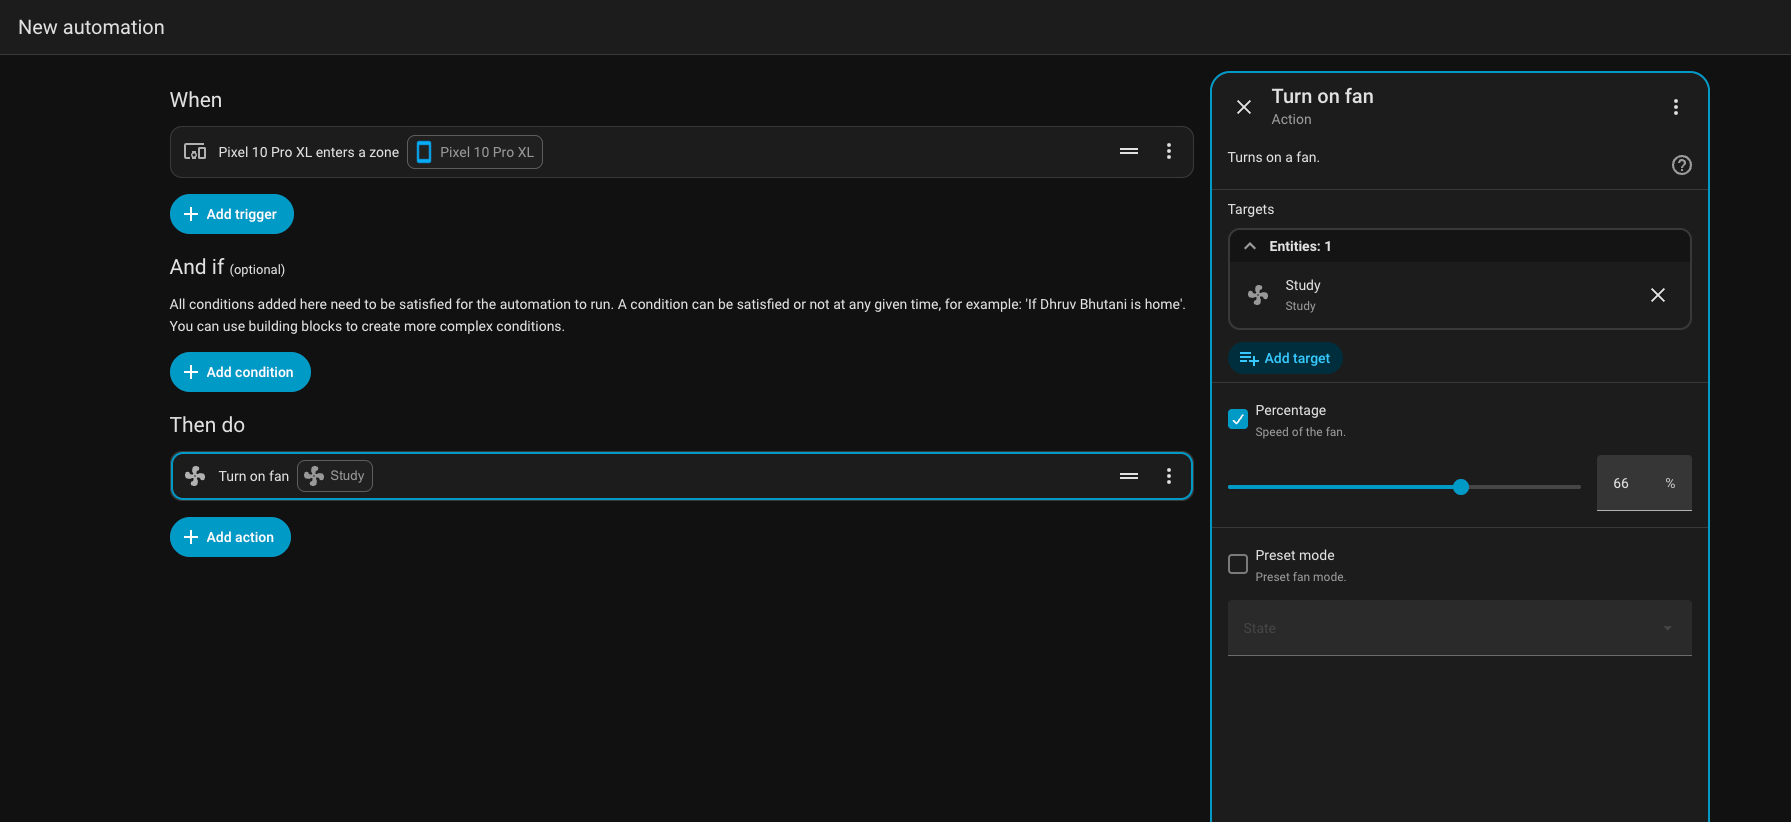Open the zone trigger three-dot menu
The height and width of the screenshot is (822, 1791).
(1169, 151)
